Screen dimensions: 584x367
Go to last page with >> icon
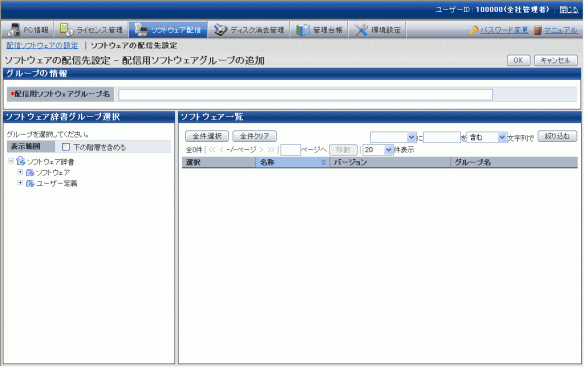(271, 149)
